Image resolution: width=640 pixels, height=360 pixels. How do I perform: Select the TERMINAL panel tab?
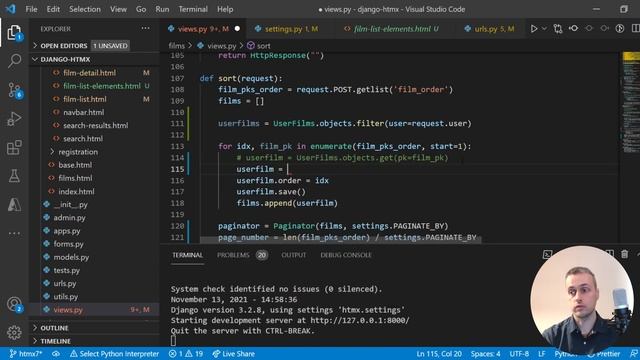click(x=187, y=255)
